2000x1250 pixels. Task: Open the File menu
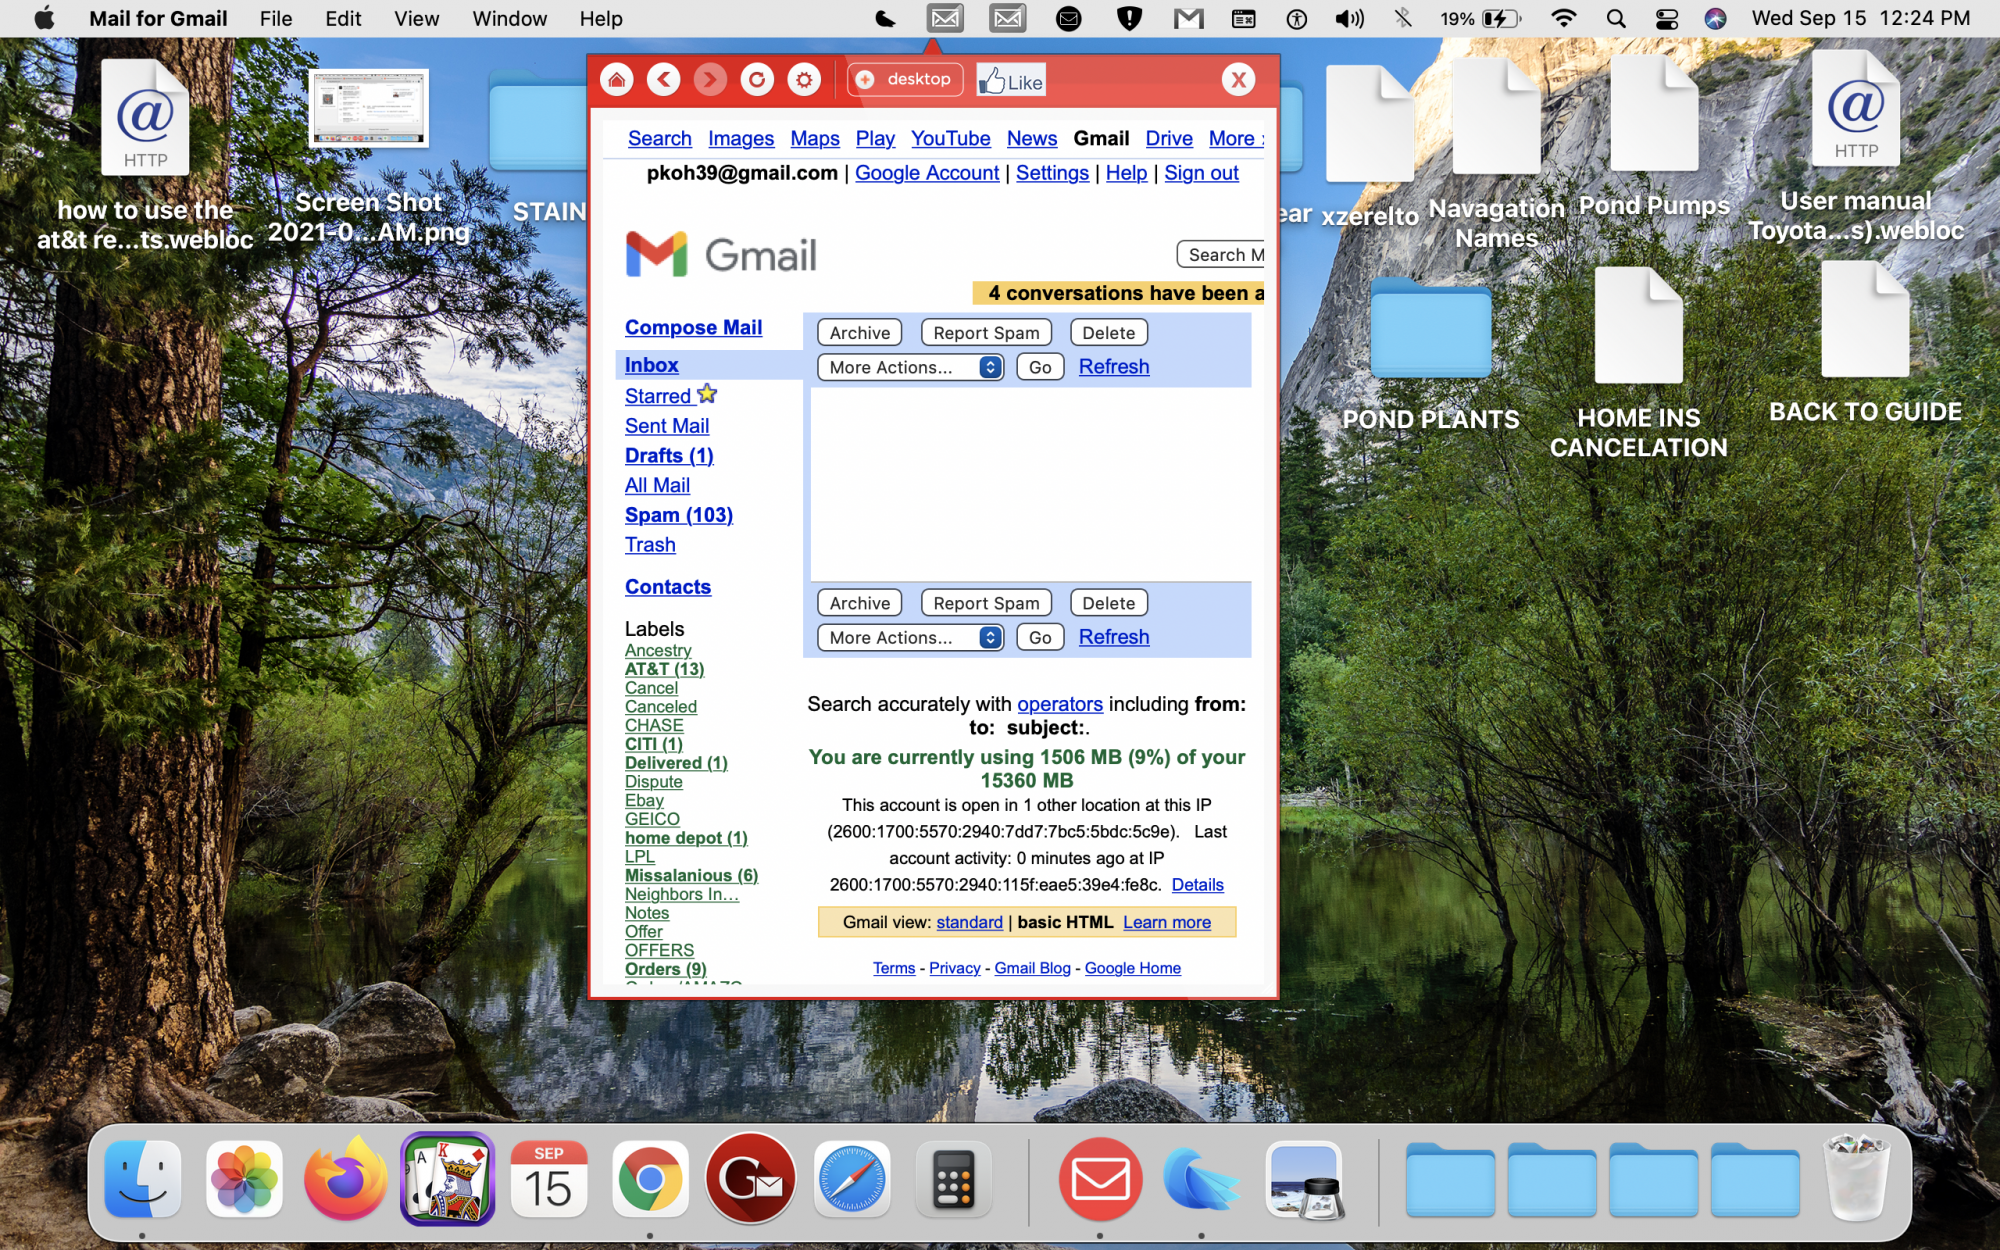(276, 18)
